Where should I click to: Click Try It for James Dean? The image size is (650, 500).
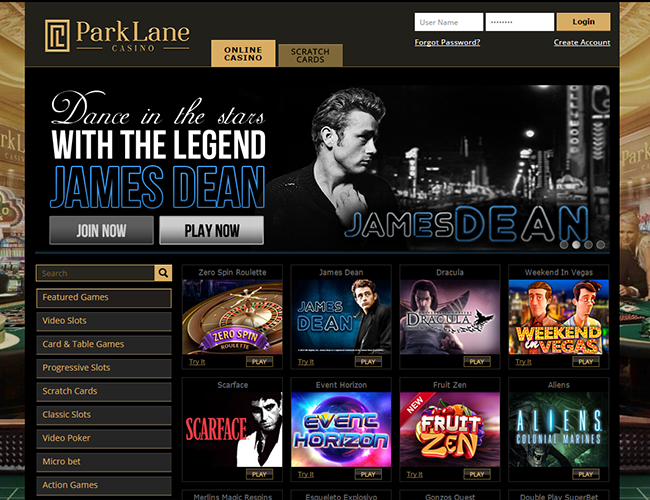tap(306, 362)
